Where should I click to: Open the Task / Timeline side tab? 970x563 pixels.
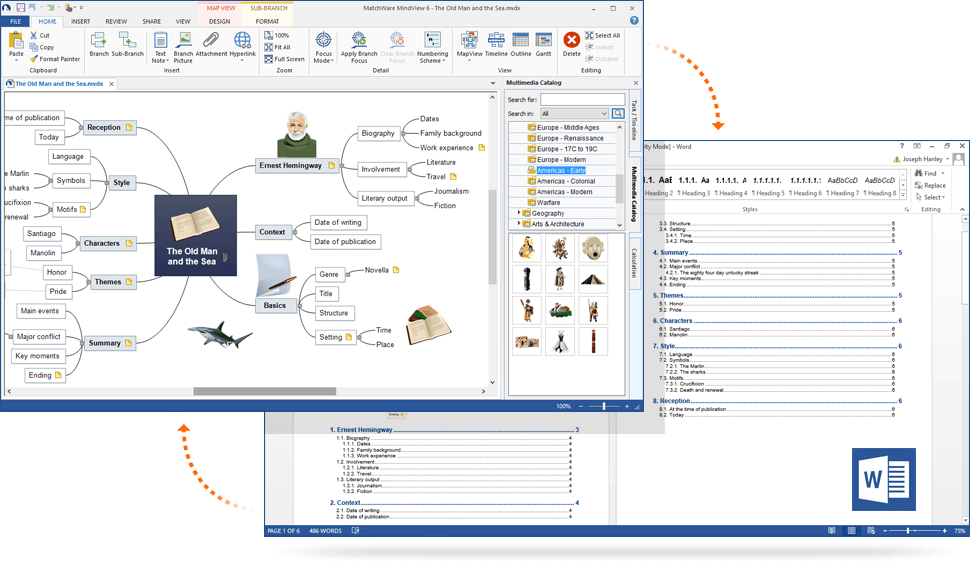pos(634,120)
